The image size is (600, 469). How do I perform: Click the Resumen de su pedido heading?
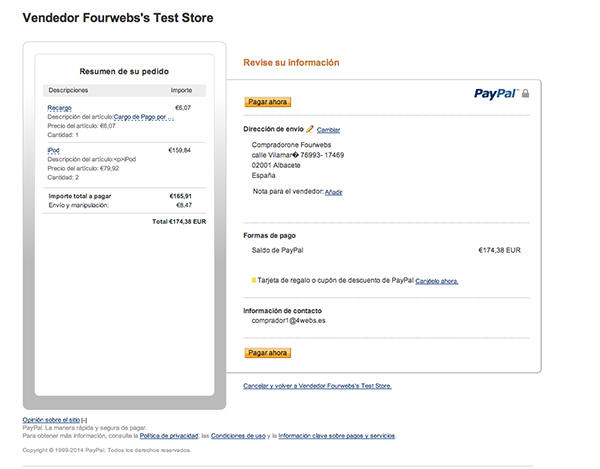pos(124,72)
